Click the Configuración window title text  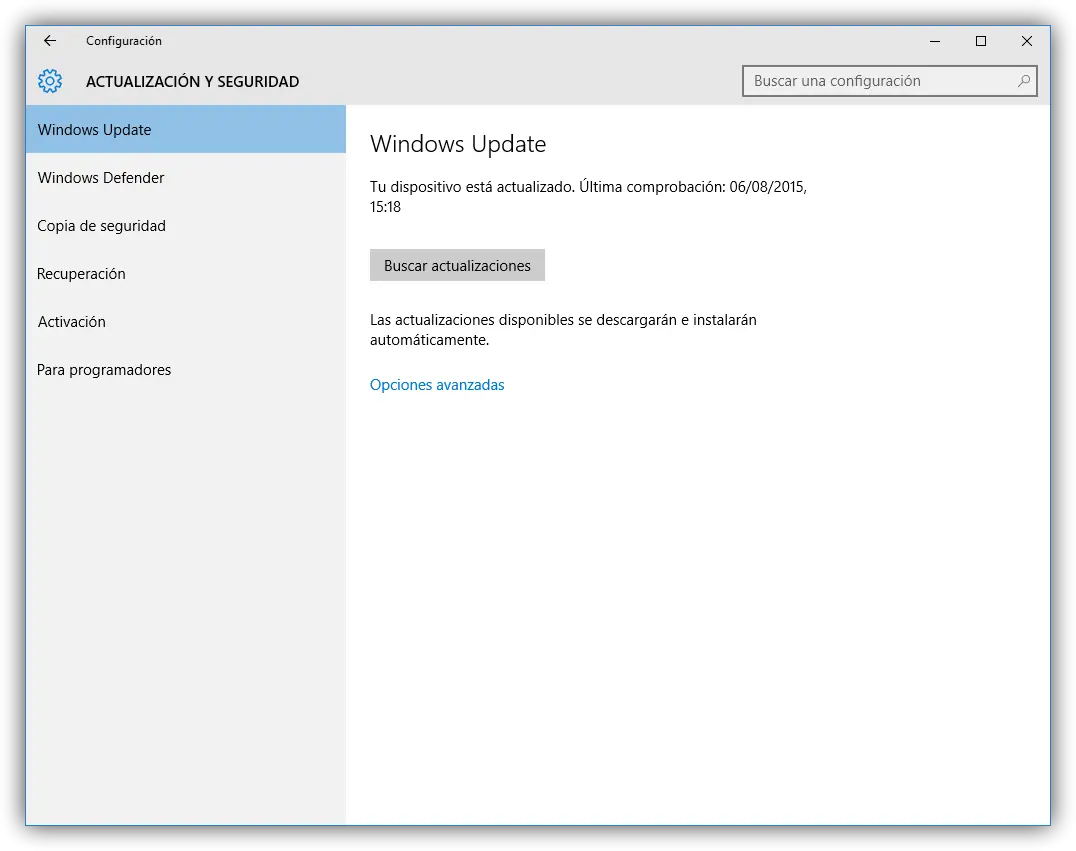(x=124, y=40)
